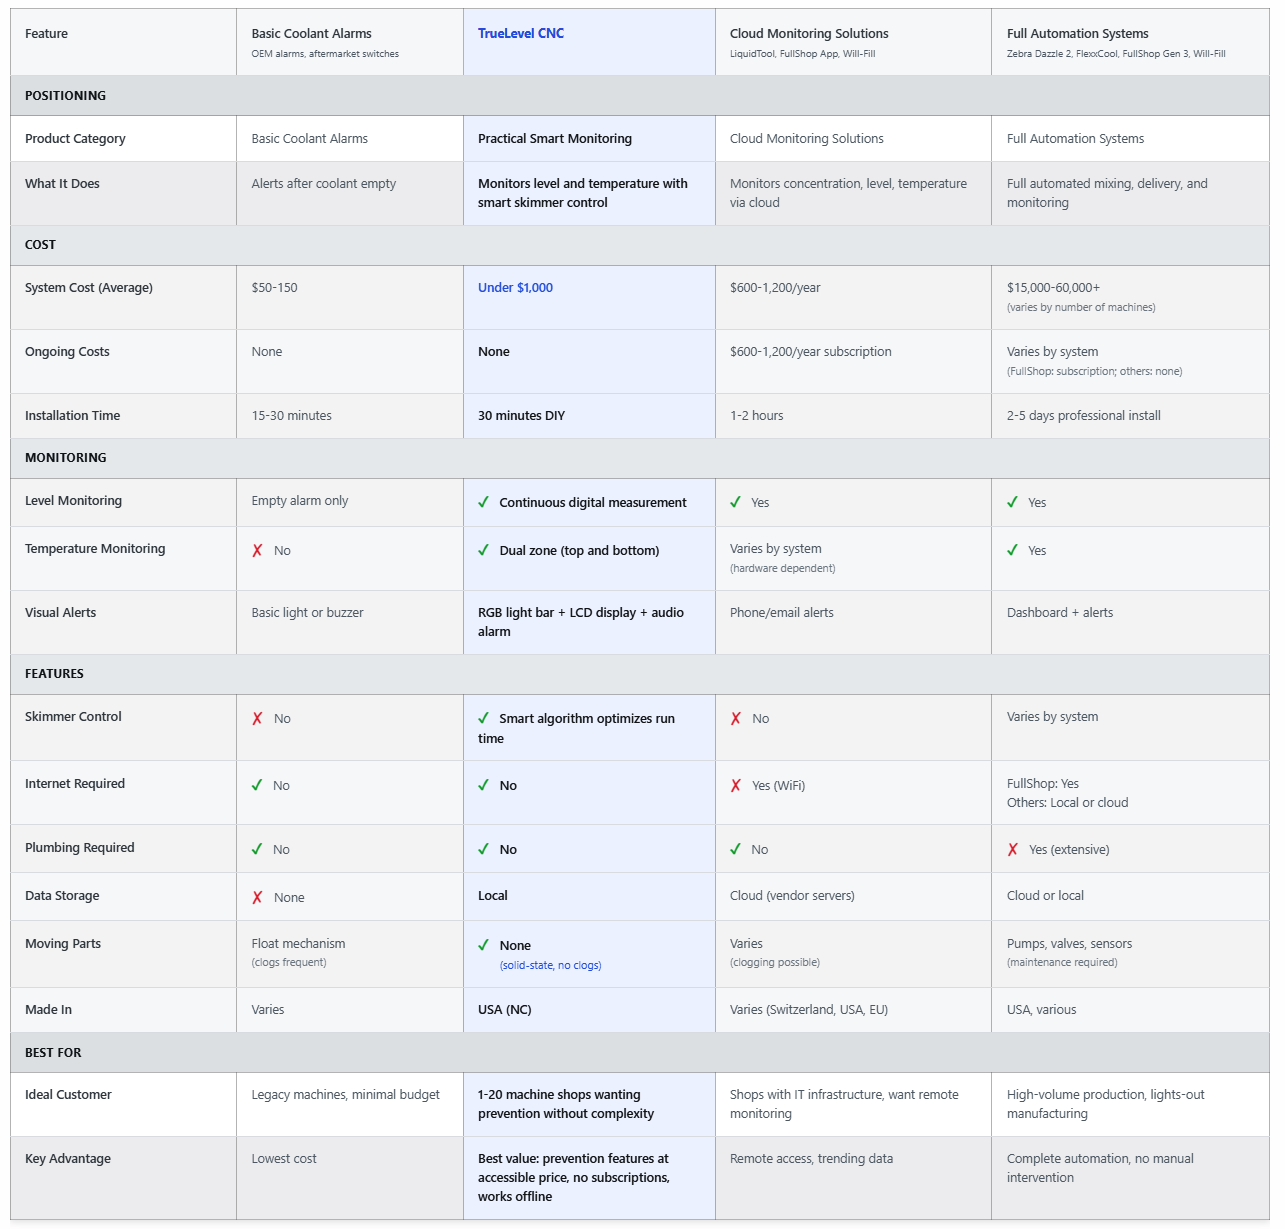Click red X in Basic Alarms Temperature Monitoring cell

[x=258, y=551]
